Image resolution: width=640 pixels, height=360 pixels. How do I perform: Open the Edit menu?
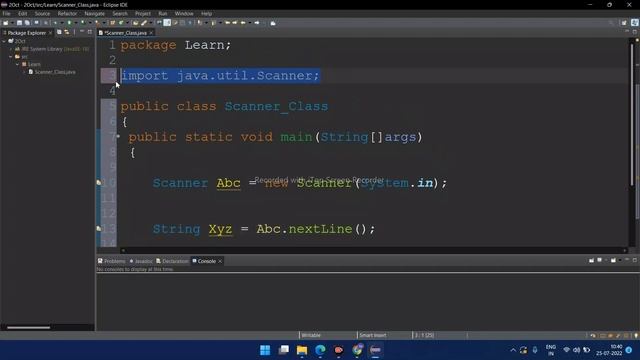tap(22, 13)
